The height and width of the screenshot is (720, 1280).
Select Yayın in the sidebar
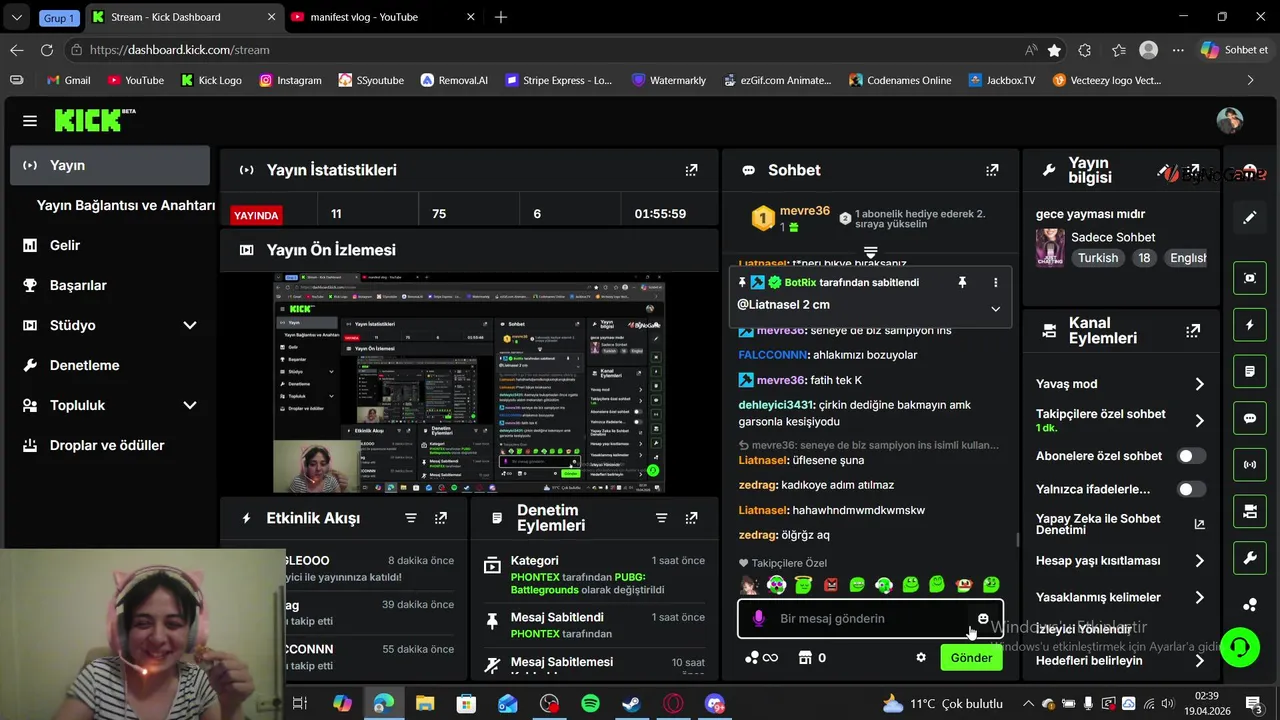[110, 165]
